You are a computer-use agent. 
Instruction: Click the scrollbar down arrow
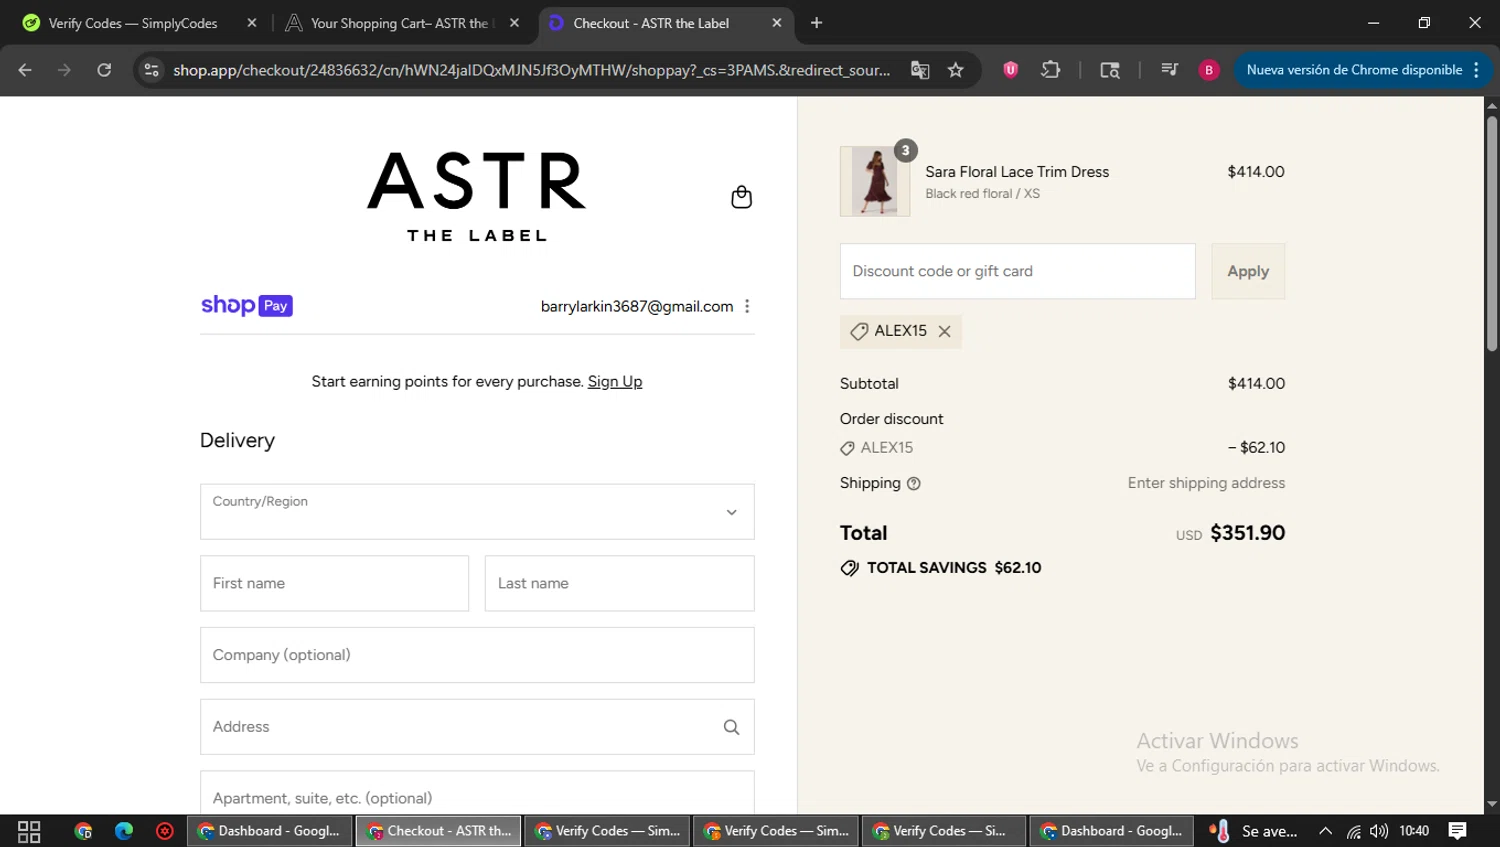1492,804
